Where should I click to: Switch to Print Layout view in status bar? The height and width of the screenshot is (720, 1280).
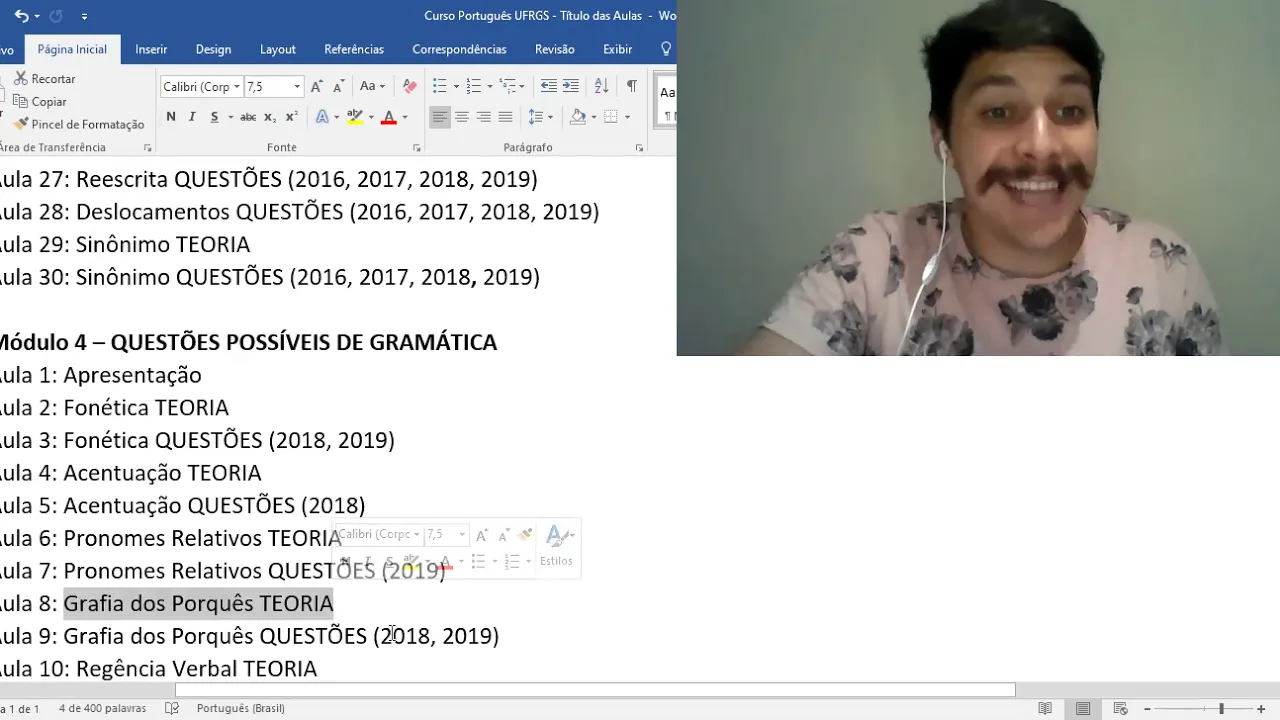coord(1083,708)
